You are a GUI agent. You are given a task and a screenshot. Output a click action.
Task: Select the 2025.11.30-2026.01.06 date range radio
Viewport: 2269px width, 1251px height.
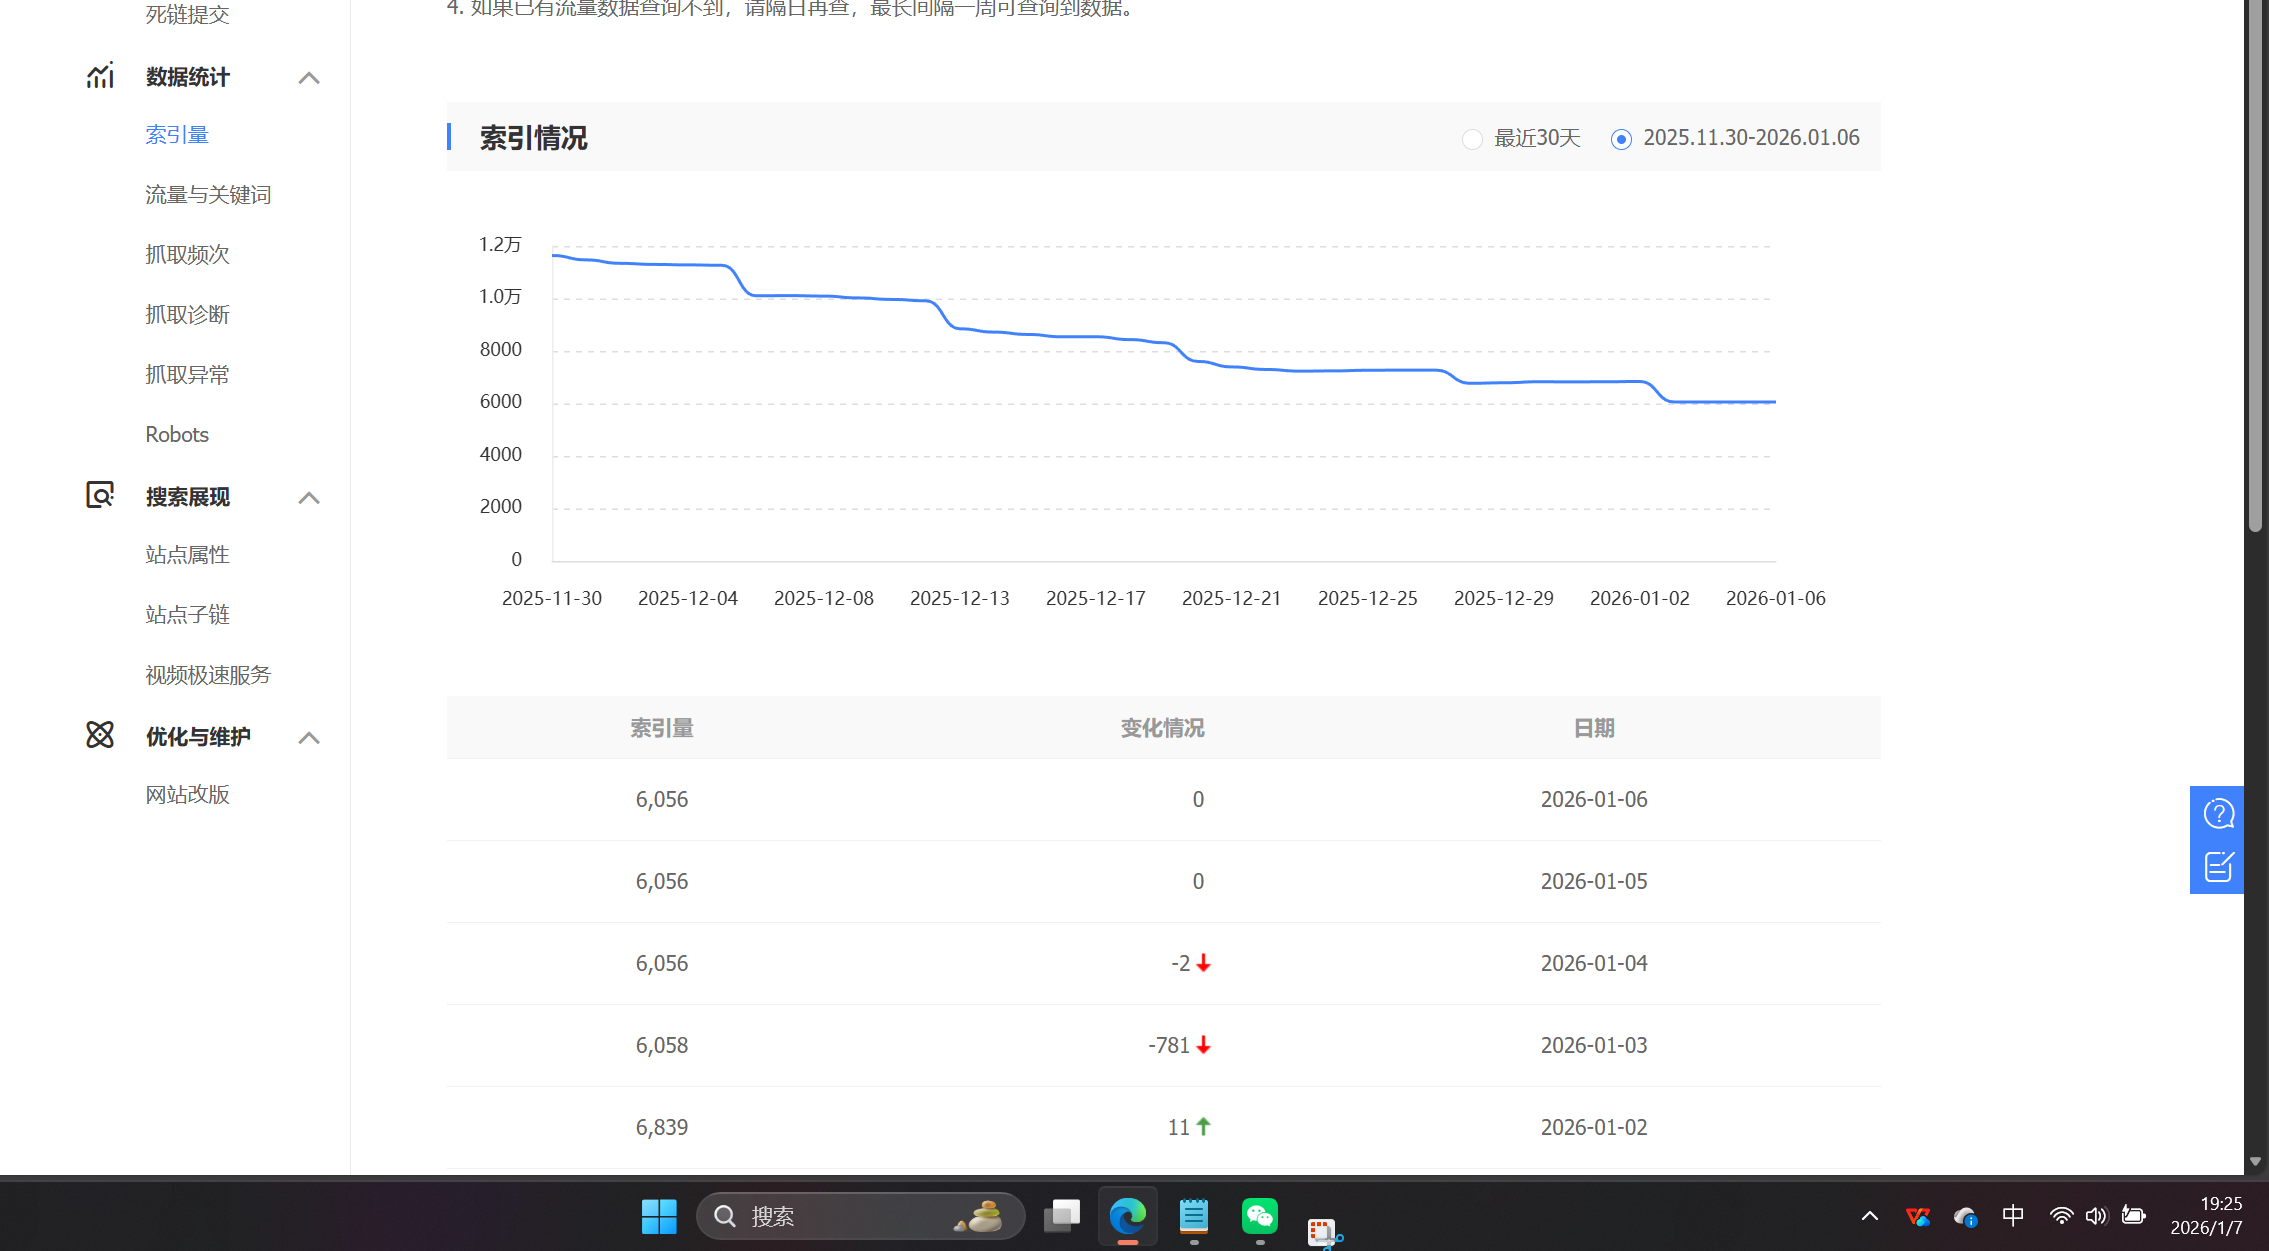(1621, 139)
